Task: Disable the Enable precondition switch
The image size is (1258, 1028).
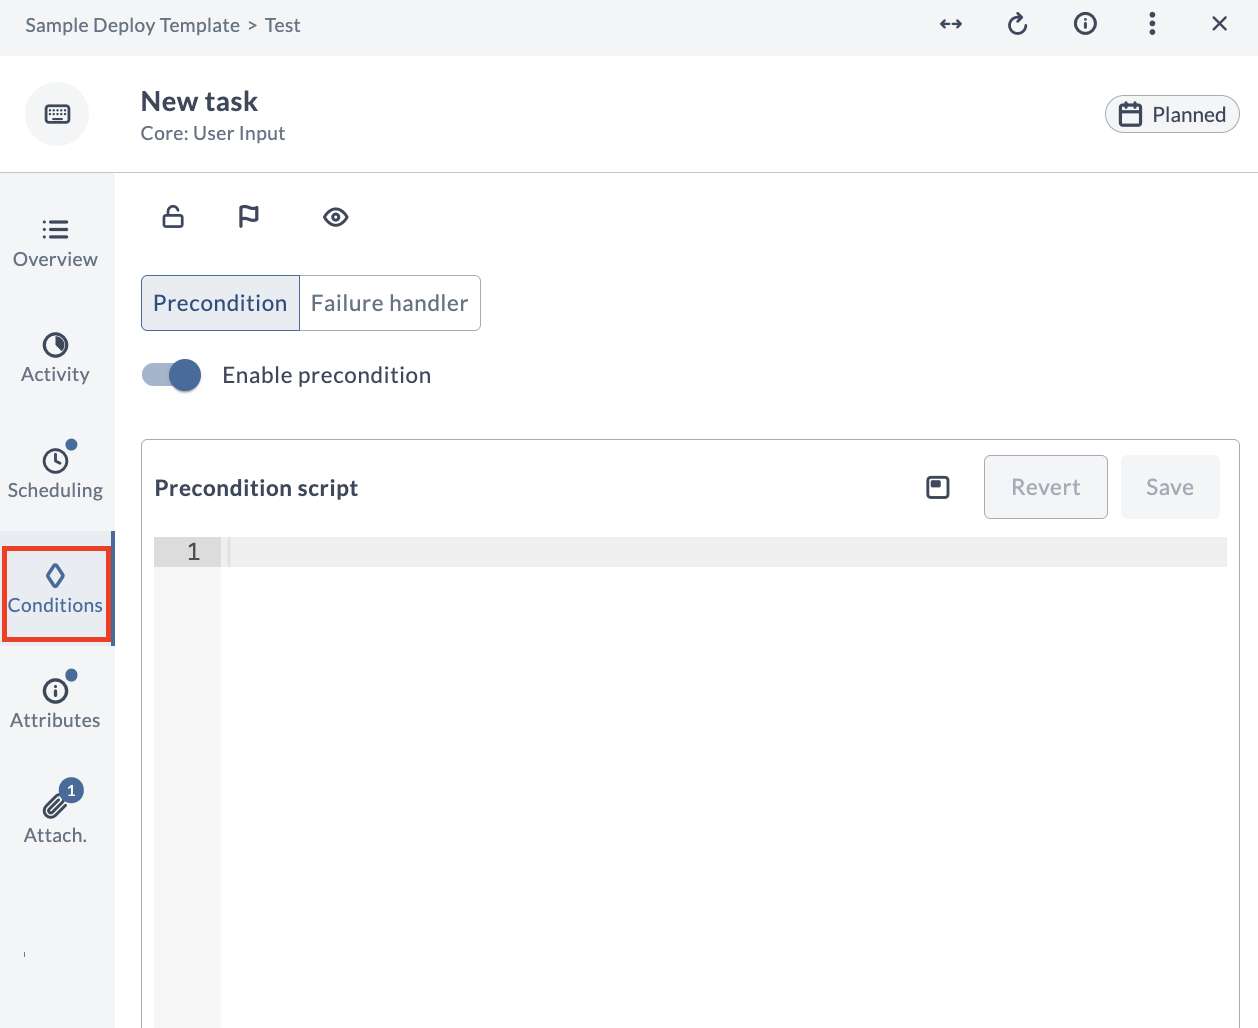Action: coord(172,375)
